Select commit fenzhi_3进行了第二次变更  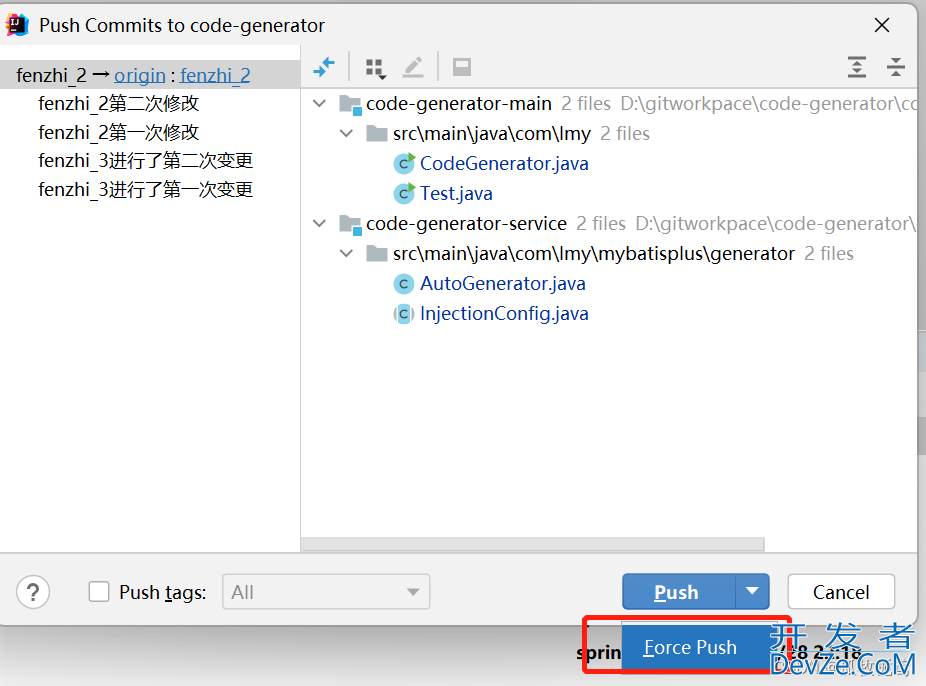point(145,161)
